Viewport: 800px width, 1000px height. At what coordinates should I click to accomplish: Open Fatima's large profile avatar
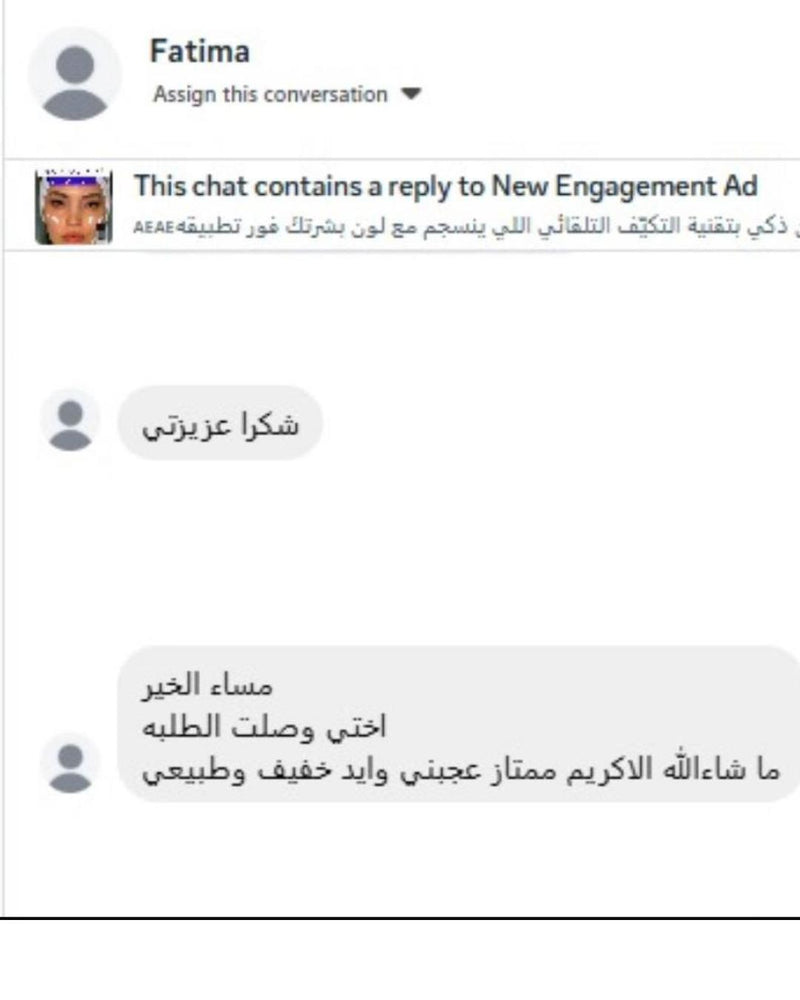point(75,74)
